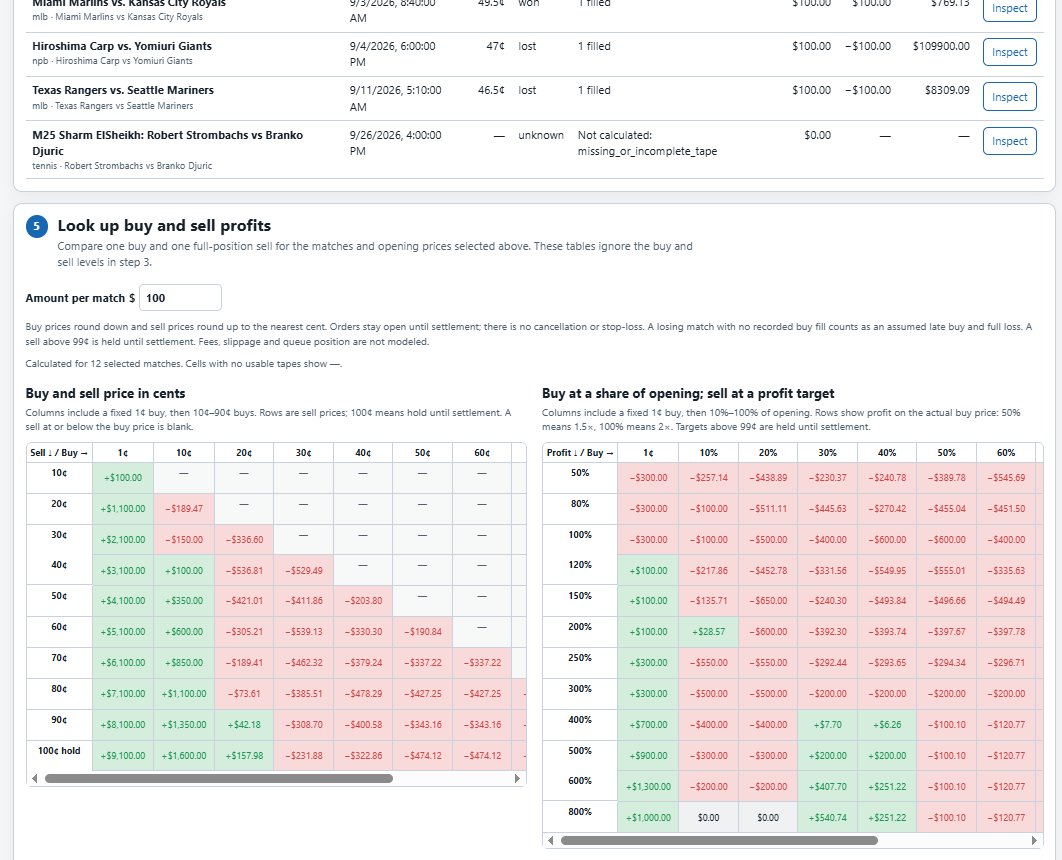1062x860 pixels.
Task: Click the Sell / Buy header cell
Action: click(59, 452)
